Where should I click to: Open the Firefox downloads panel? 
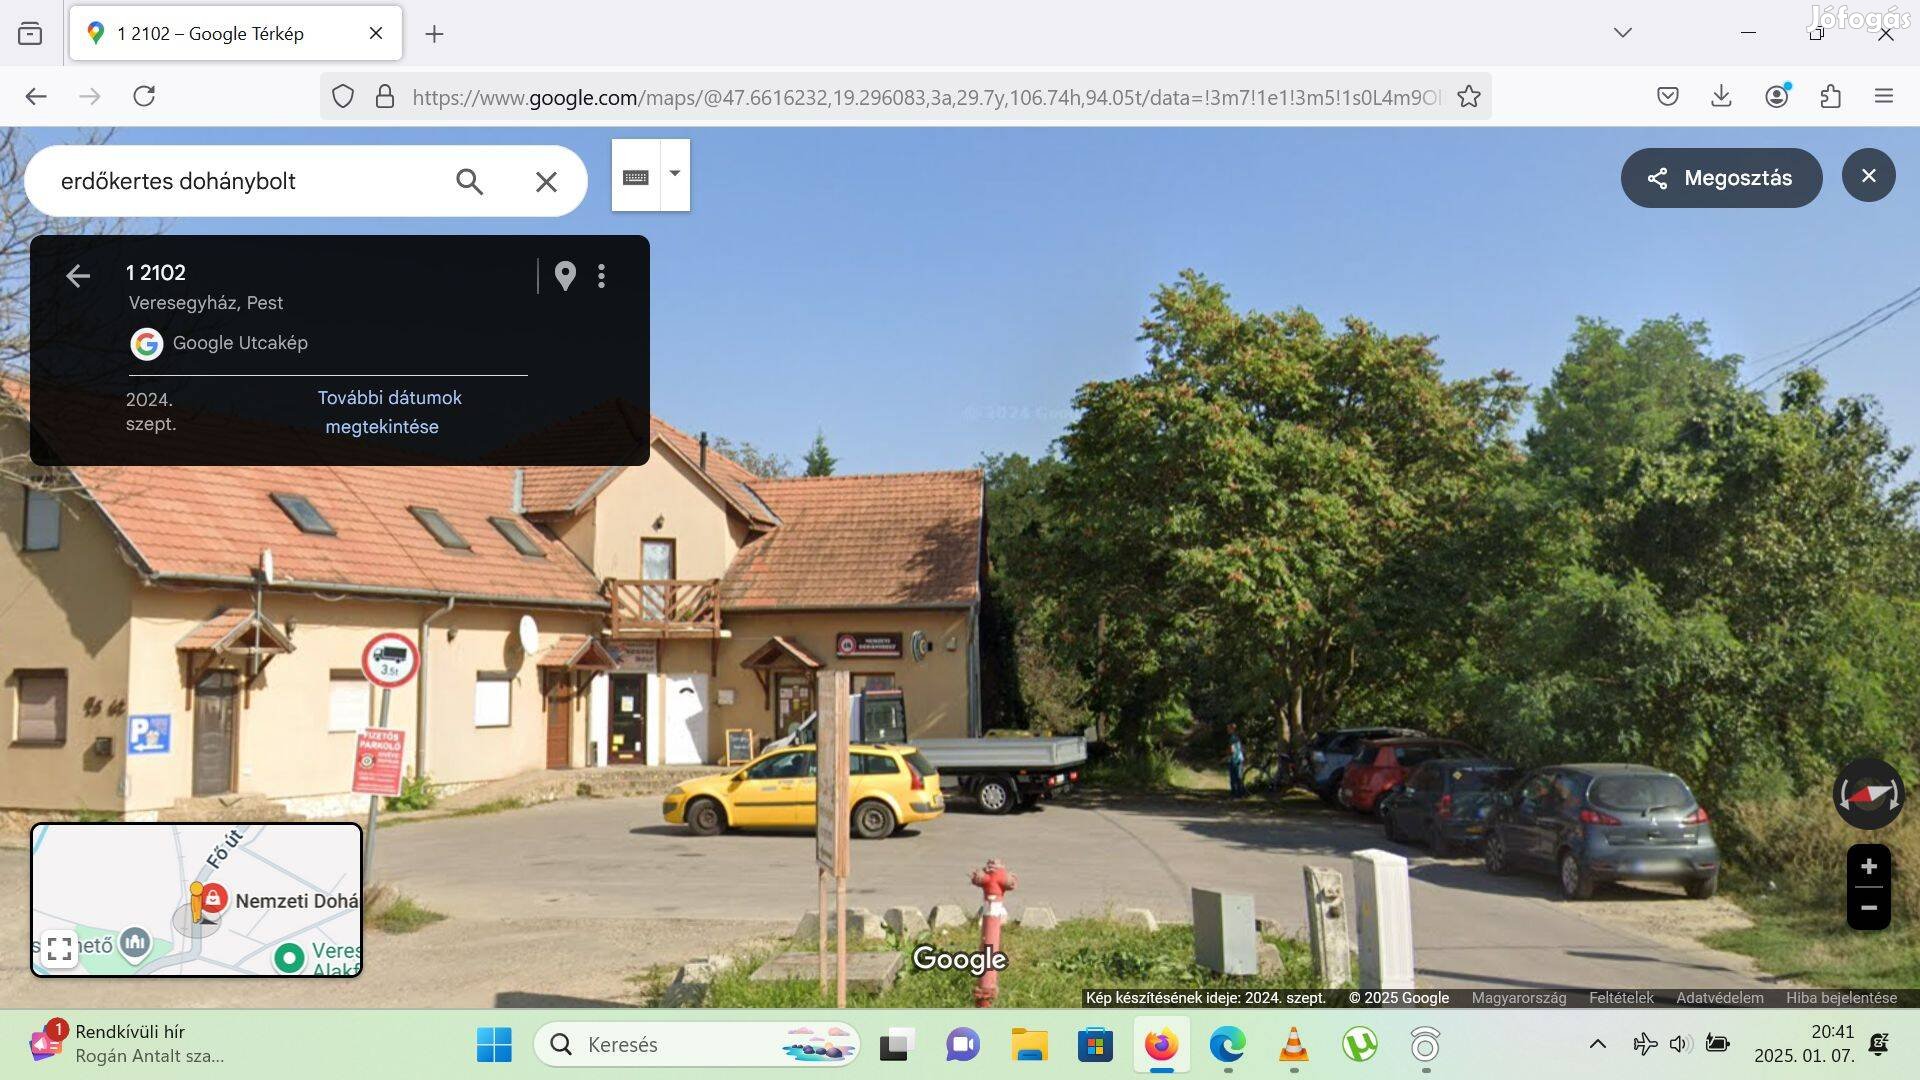(x=1721, y=96)
